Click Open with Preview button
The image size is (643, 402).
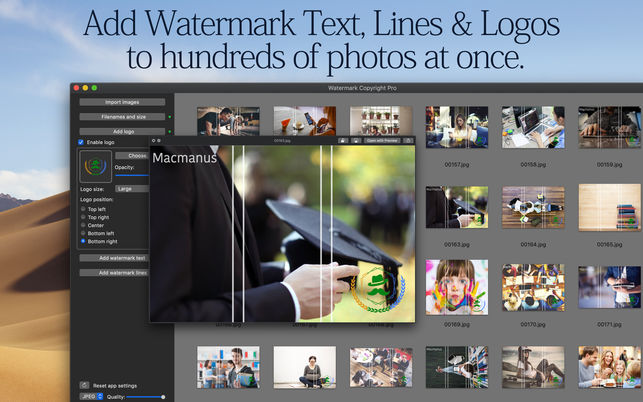click(x=382, y=141)
